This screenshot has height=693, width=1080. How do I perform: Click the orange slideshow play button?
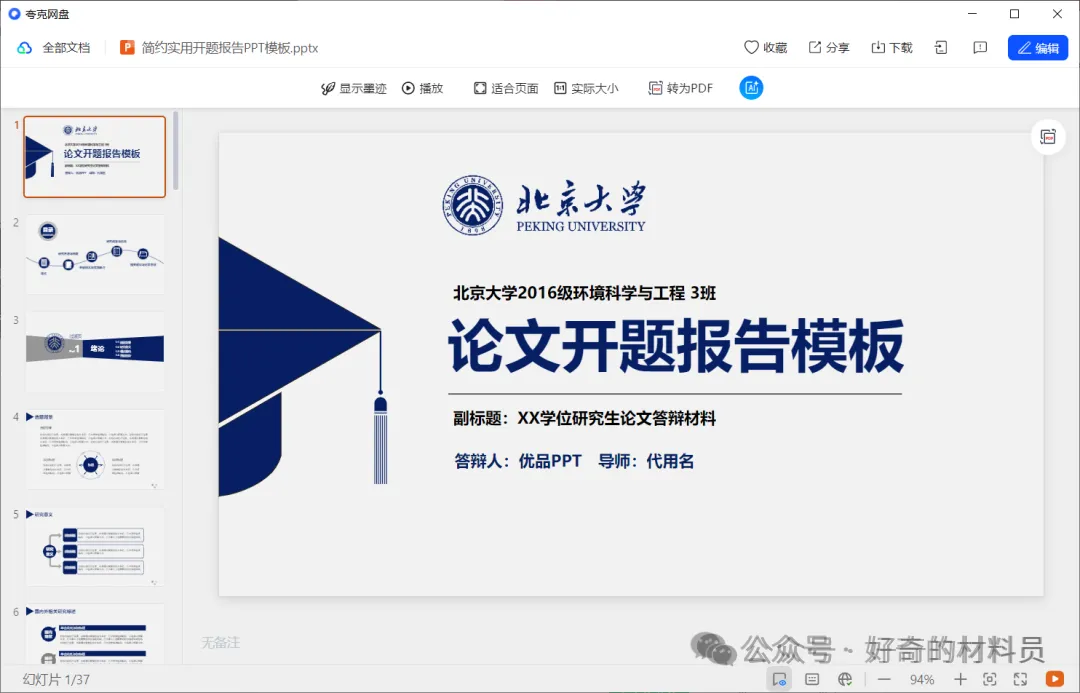coord(1055,679)
